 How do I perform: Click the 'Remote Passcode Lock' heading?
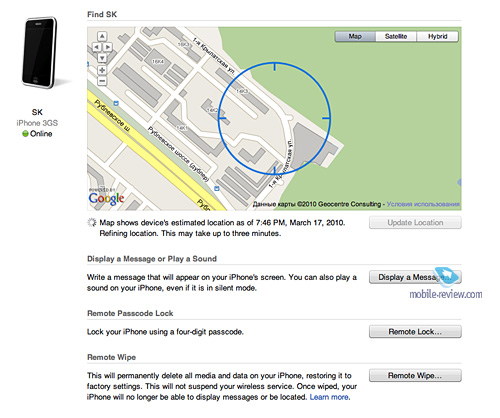point(130,313)
